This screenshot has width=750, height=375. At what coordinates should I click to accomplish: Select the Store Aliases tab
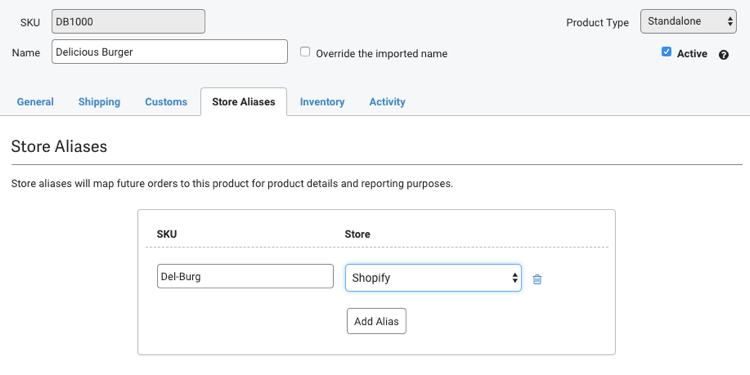coord(243,102)
